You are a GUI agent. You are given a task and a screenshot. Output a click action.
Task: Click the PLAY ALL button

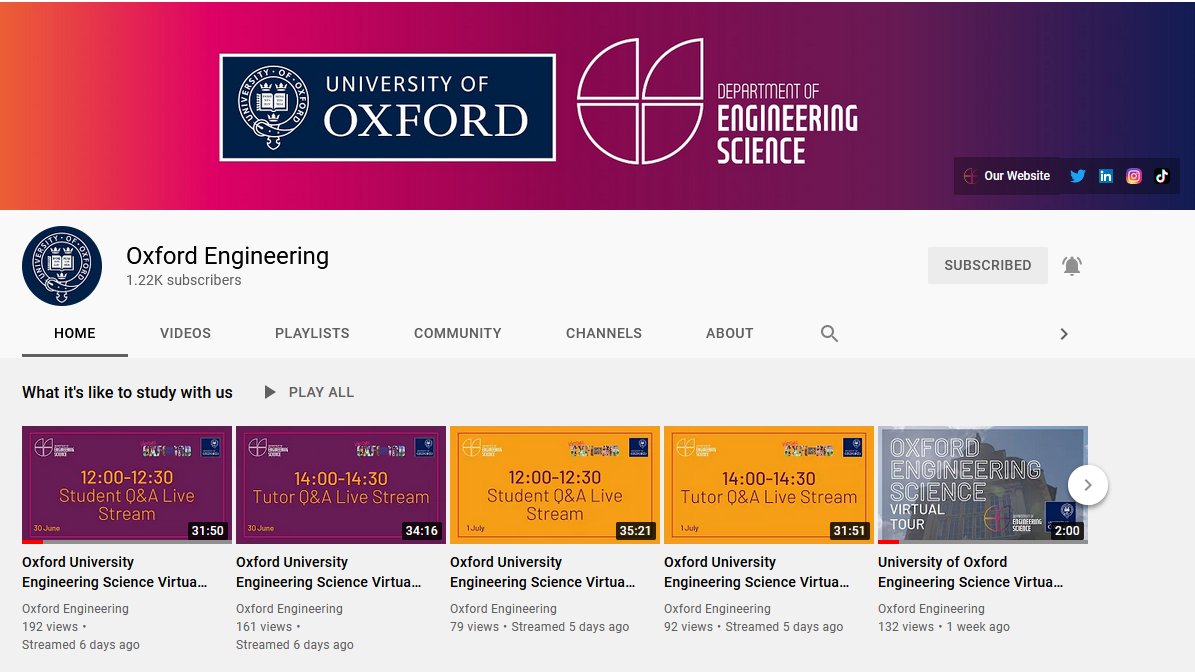click(x=309, y=392)
